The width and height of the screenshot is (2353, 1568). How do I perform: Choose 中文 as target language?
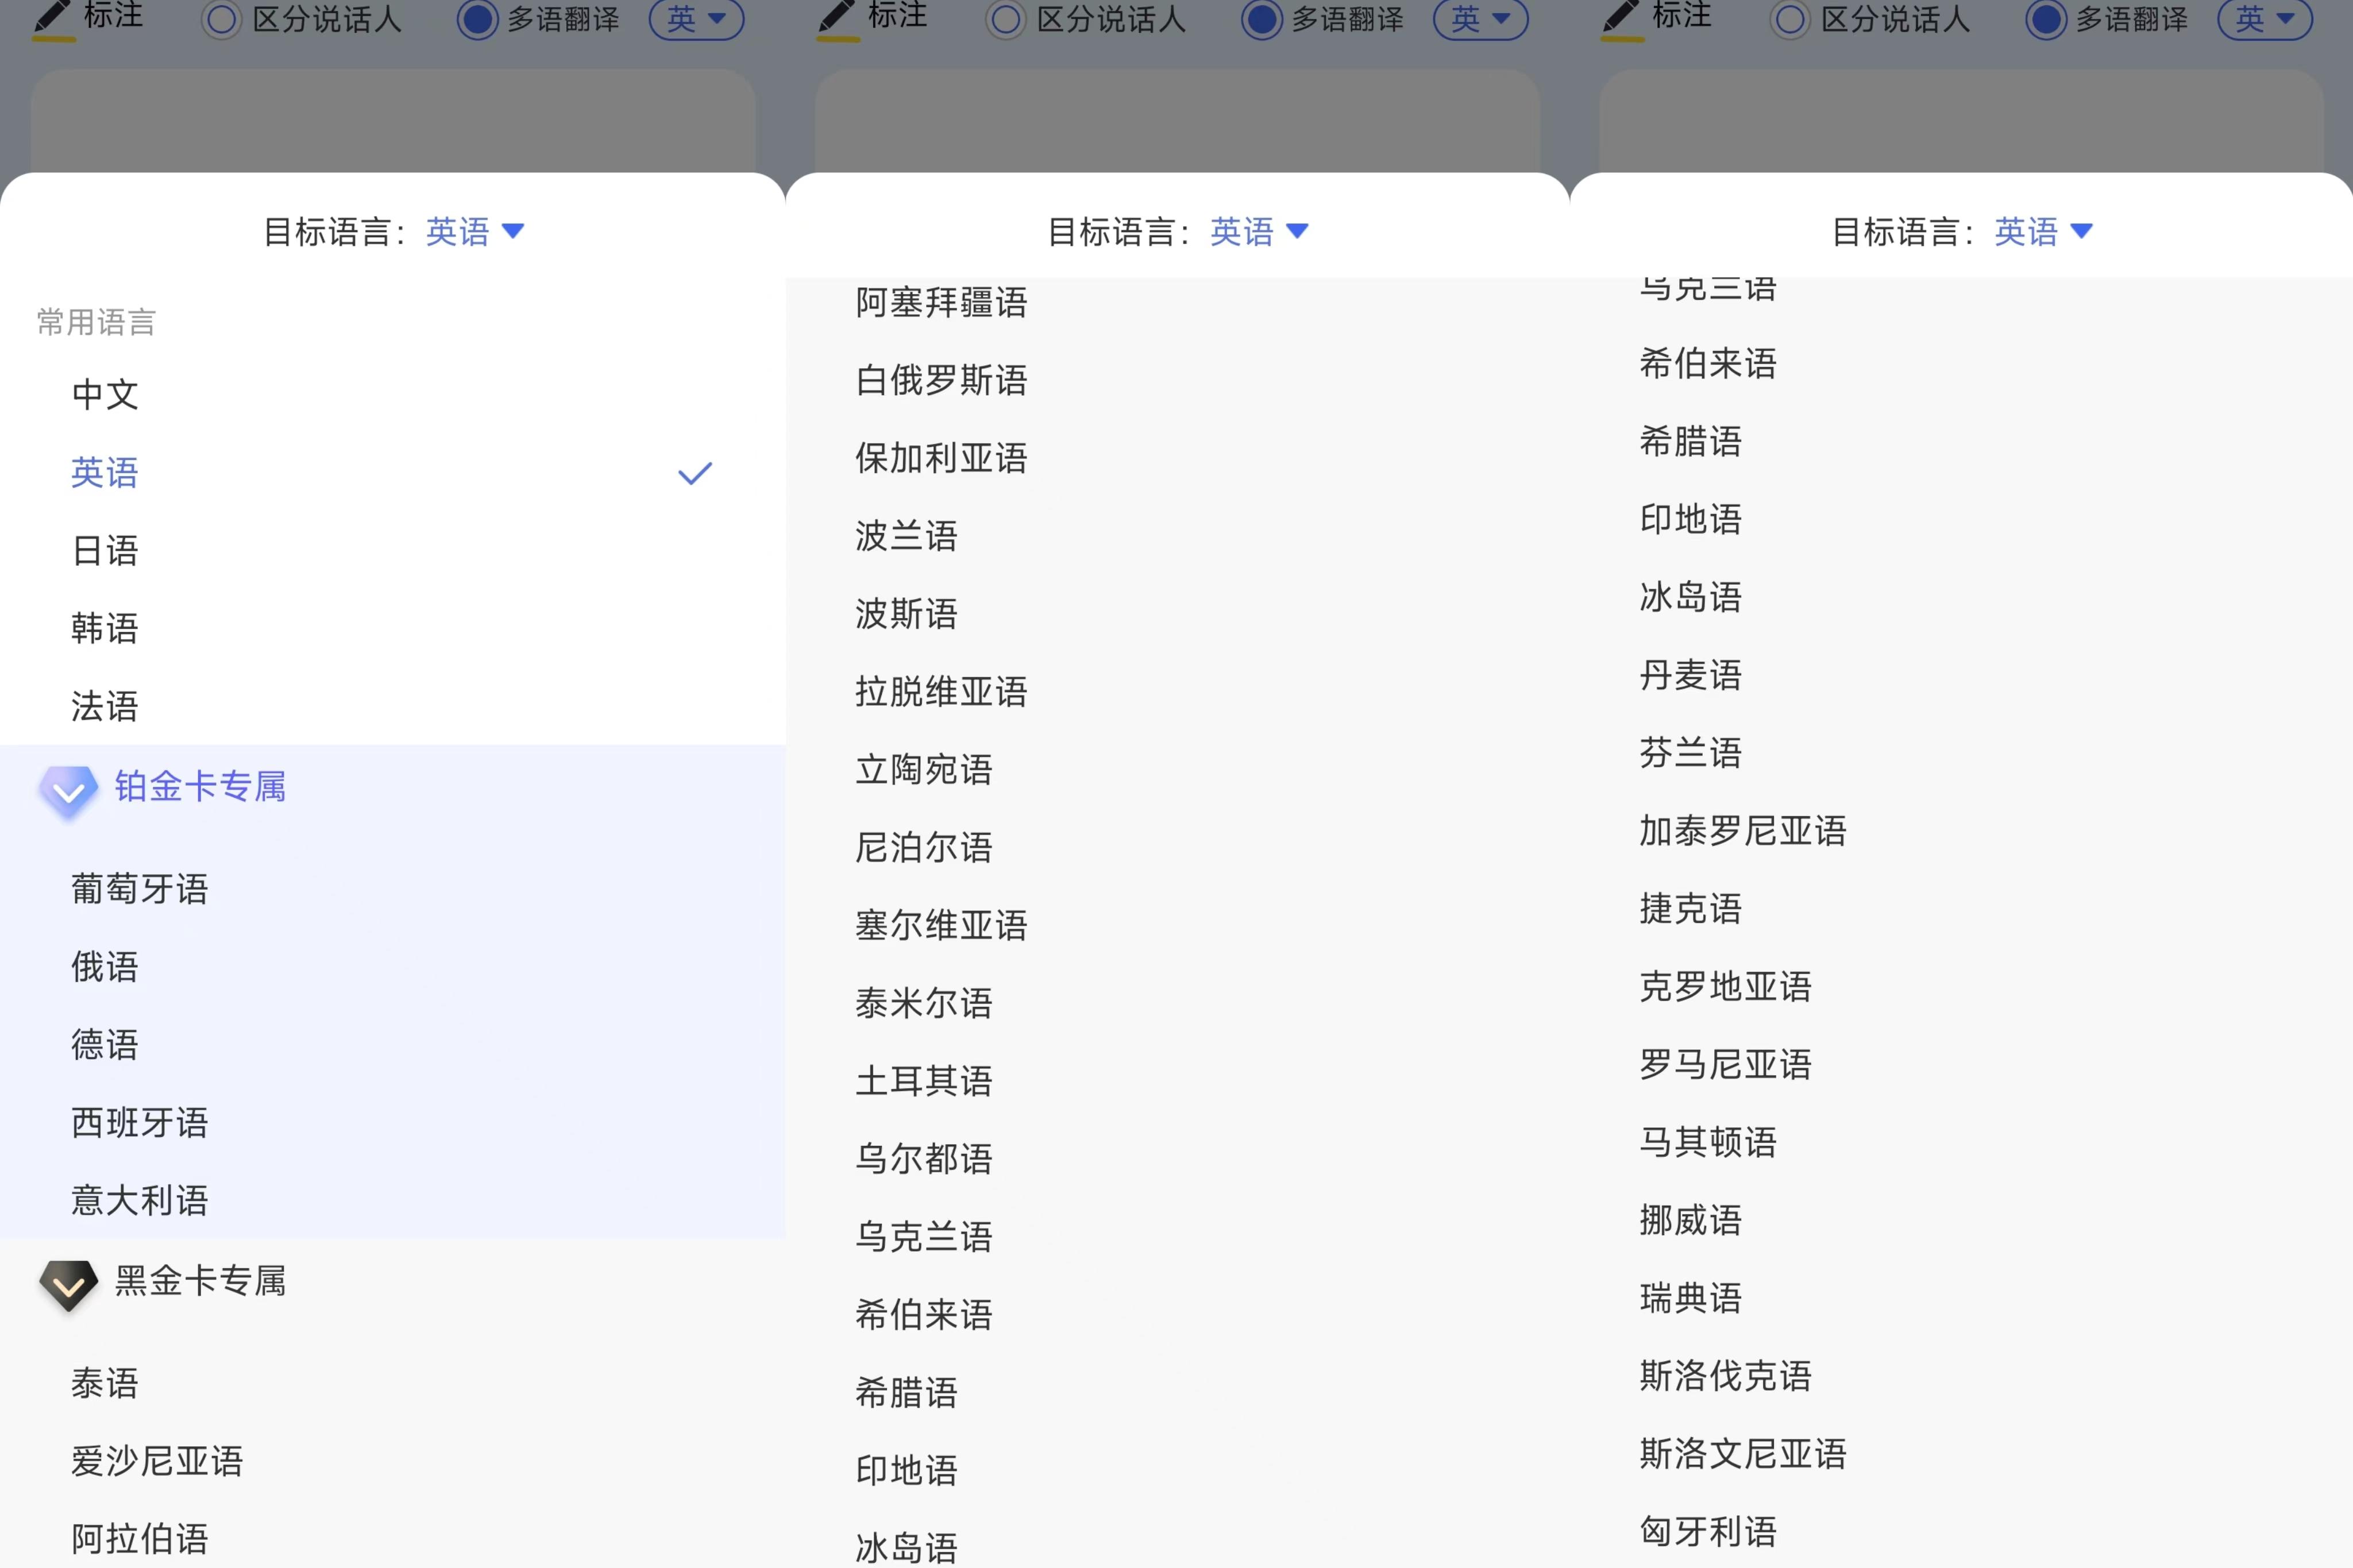coord(105,394)
